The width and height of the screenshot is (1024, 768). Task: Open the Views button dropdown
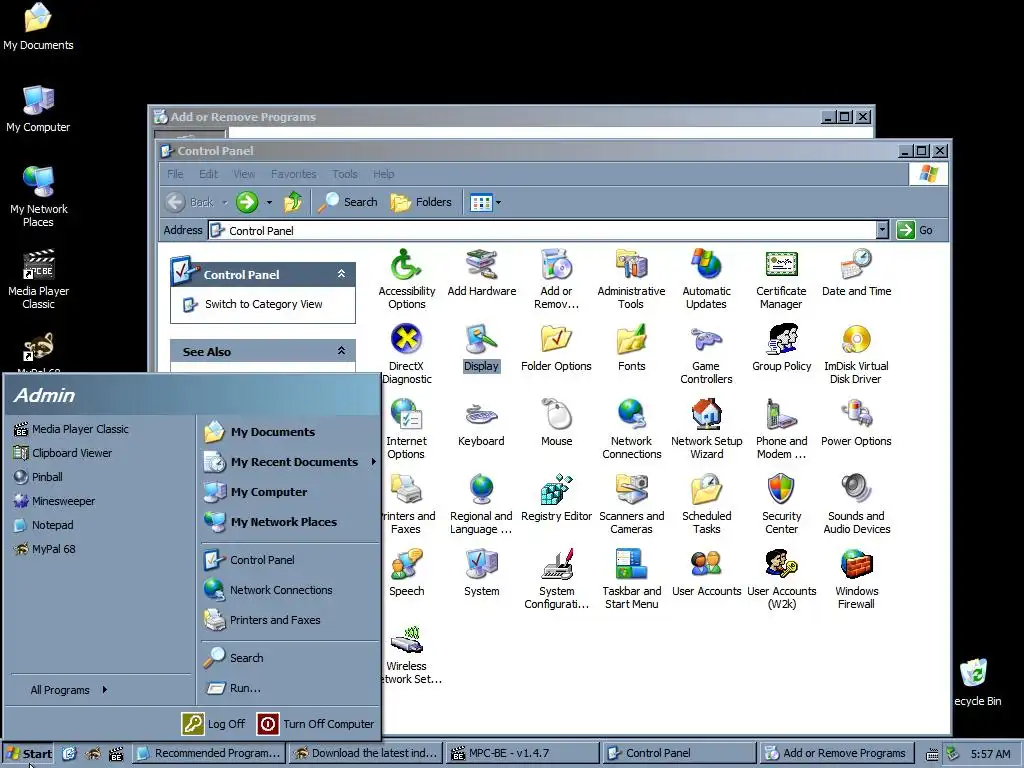pyautogui.click(x=498, y=202)
